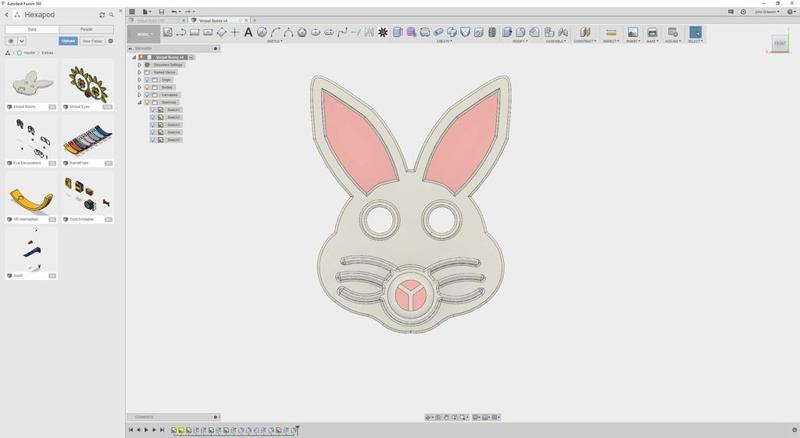800x438 pixels.
Task: Toggle visibility of the Bodies folder
Action: 147,87
